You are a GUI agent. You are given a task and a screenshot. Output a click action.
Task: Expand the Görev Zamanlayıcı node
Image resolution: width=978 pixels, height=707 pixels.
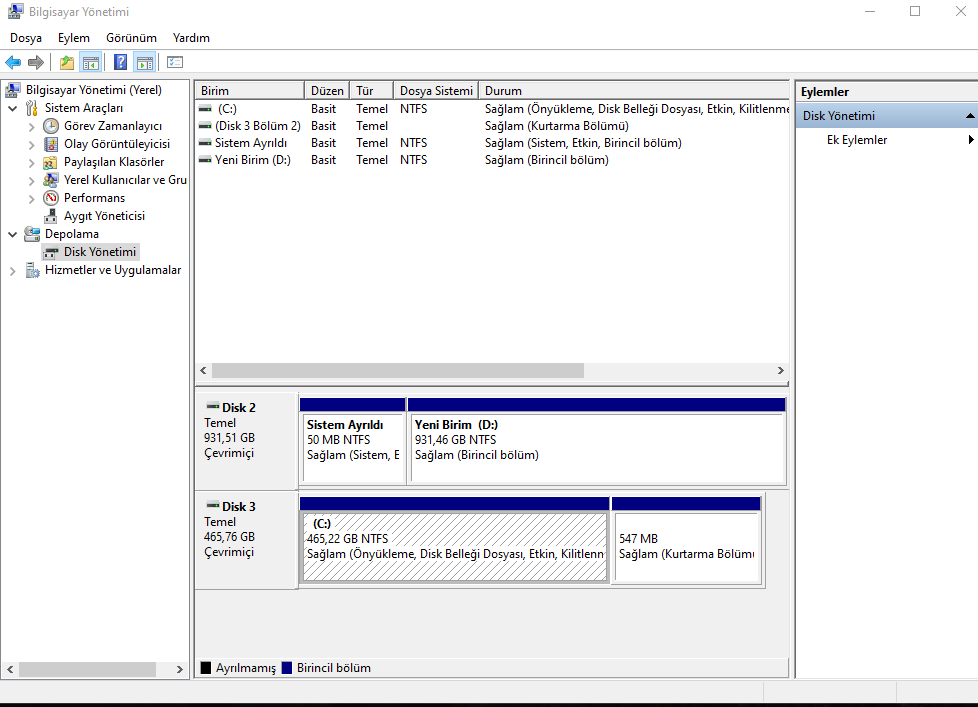pyautogui.click(x=31, y=127)
